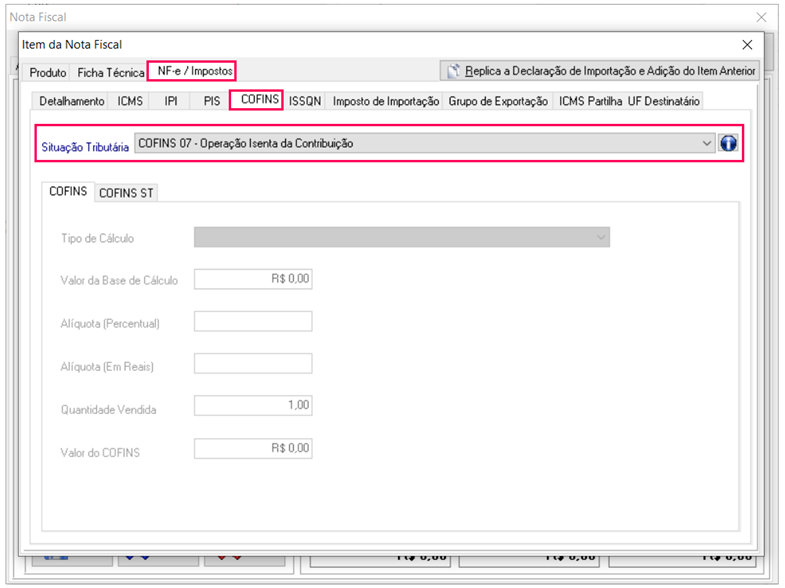Viewport: 785px width, 588px height.
Task: Open the Grupo de Exportação tab
Action: pyautogui.click(x=498, y=101)
